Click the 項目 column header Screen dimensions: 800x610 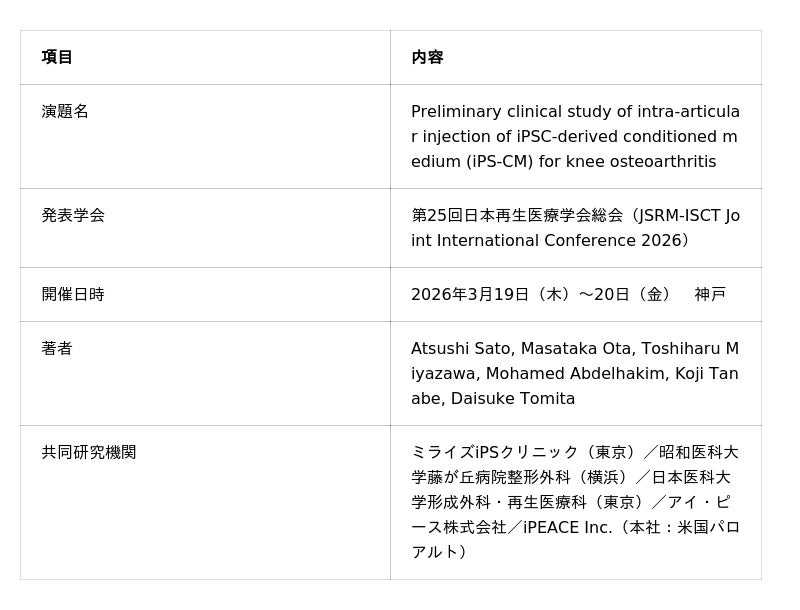[x=57, y=57]
